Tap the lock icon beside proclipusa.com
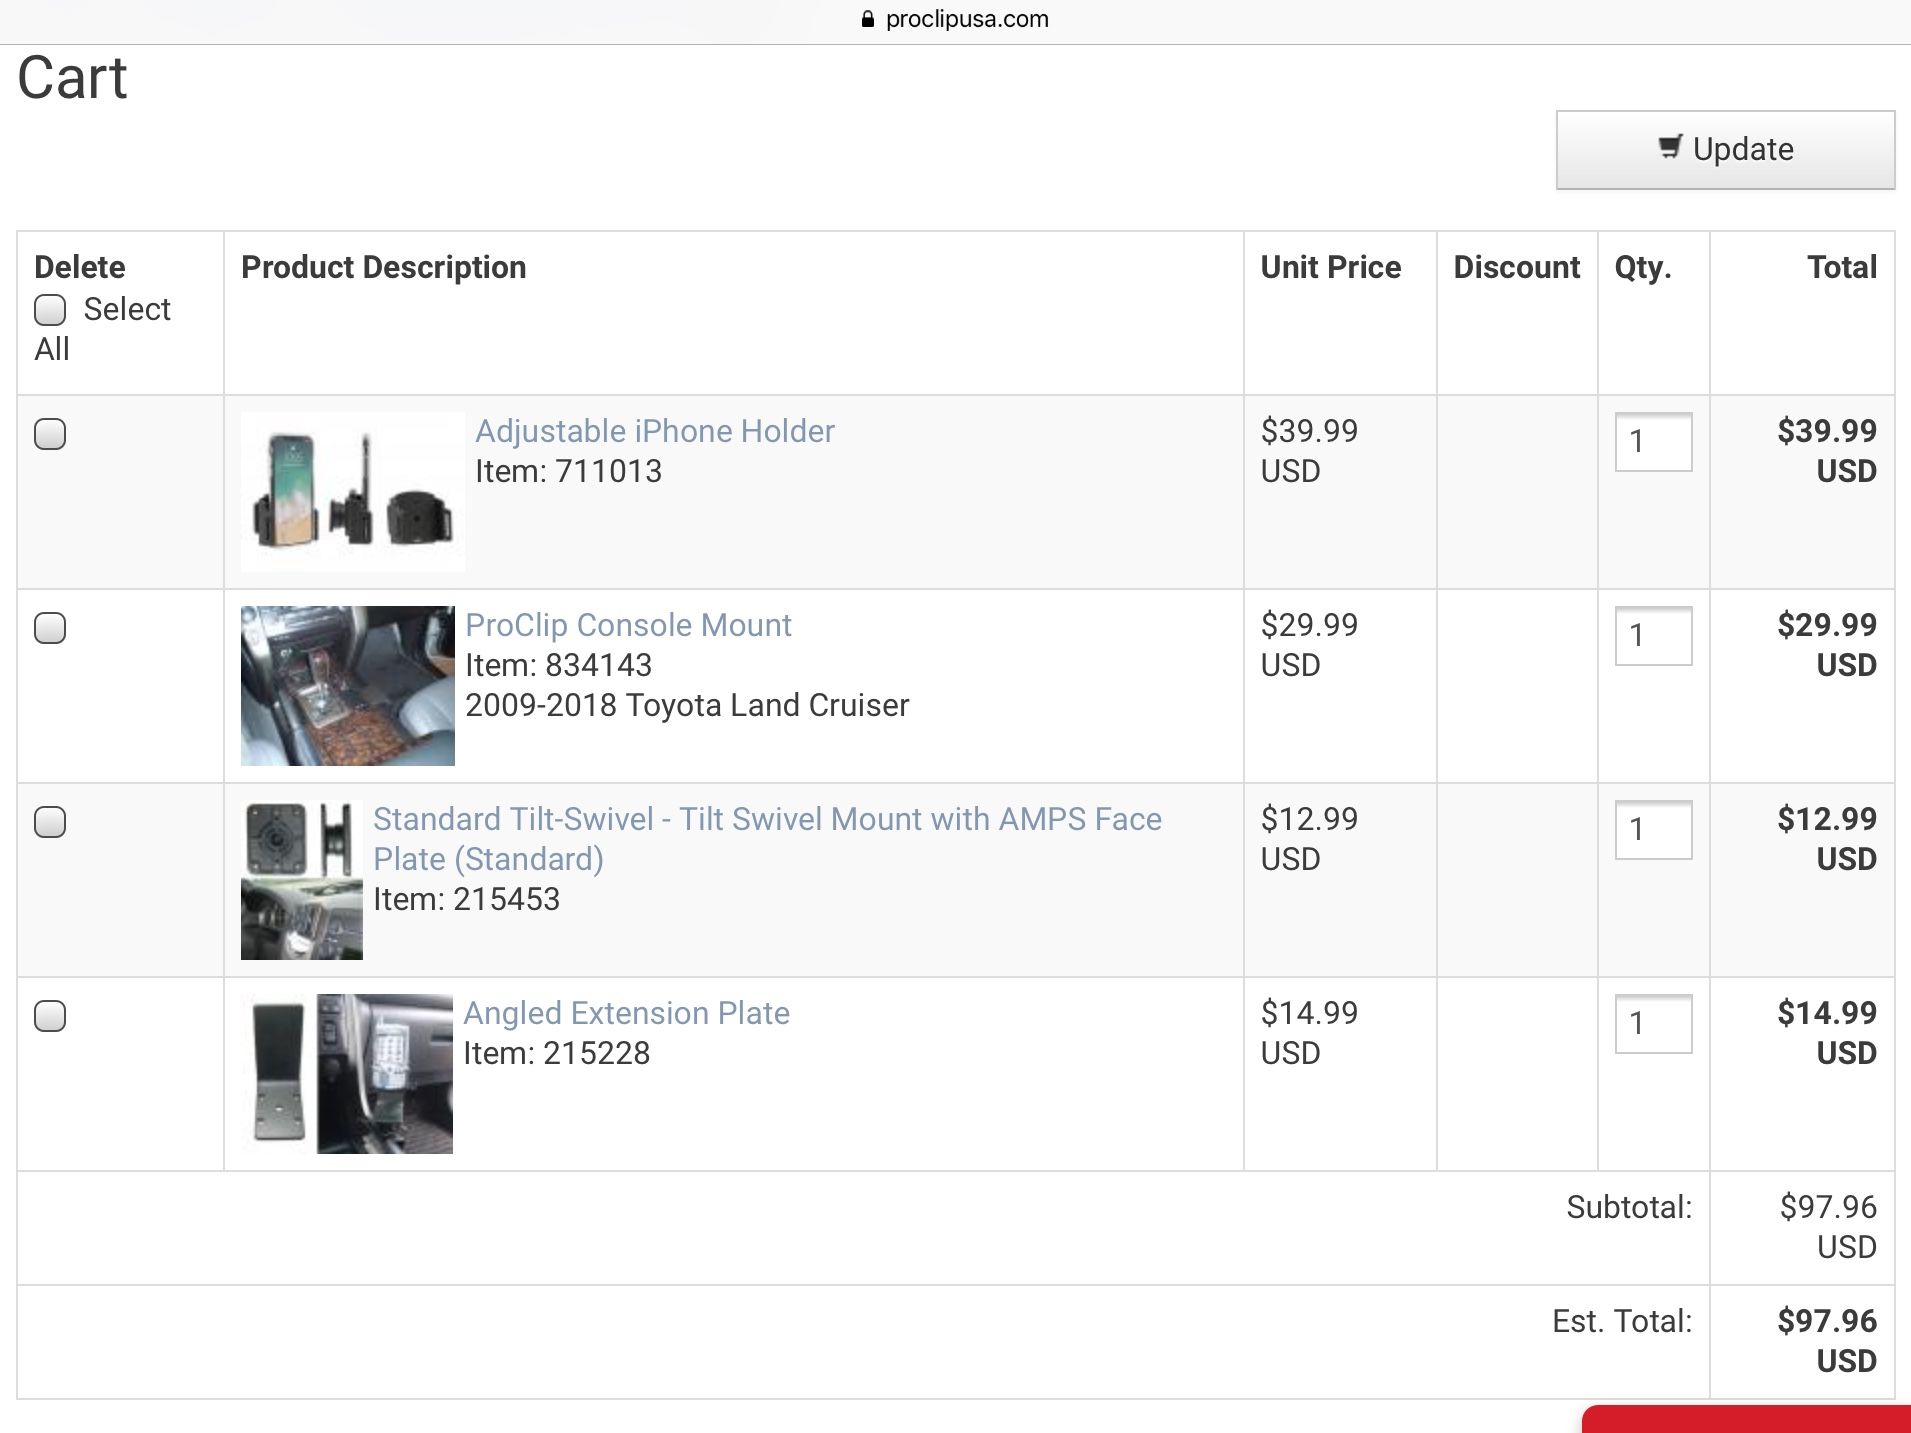The image size is (1911, 1433). 868,19
